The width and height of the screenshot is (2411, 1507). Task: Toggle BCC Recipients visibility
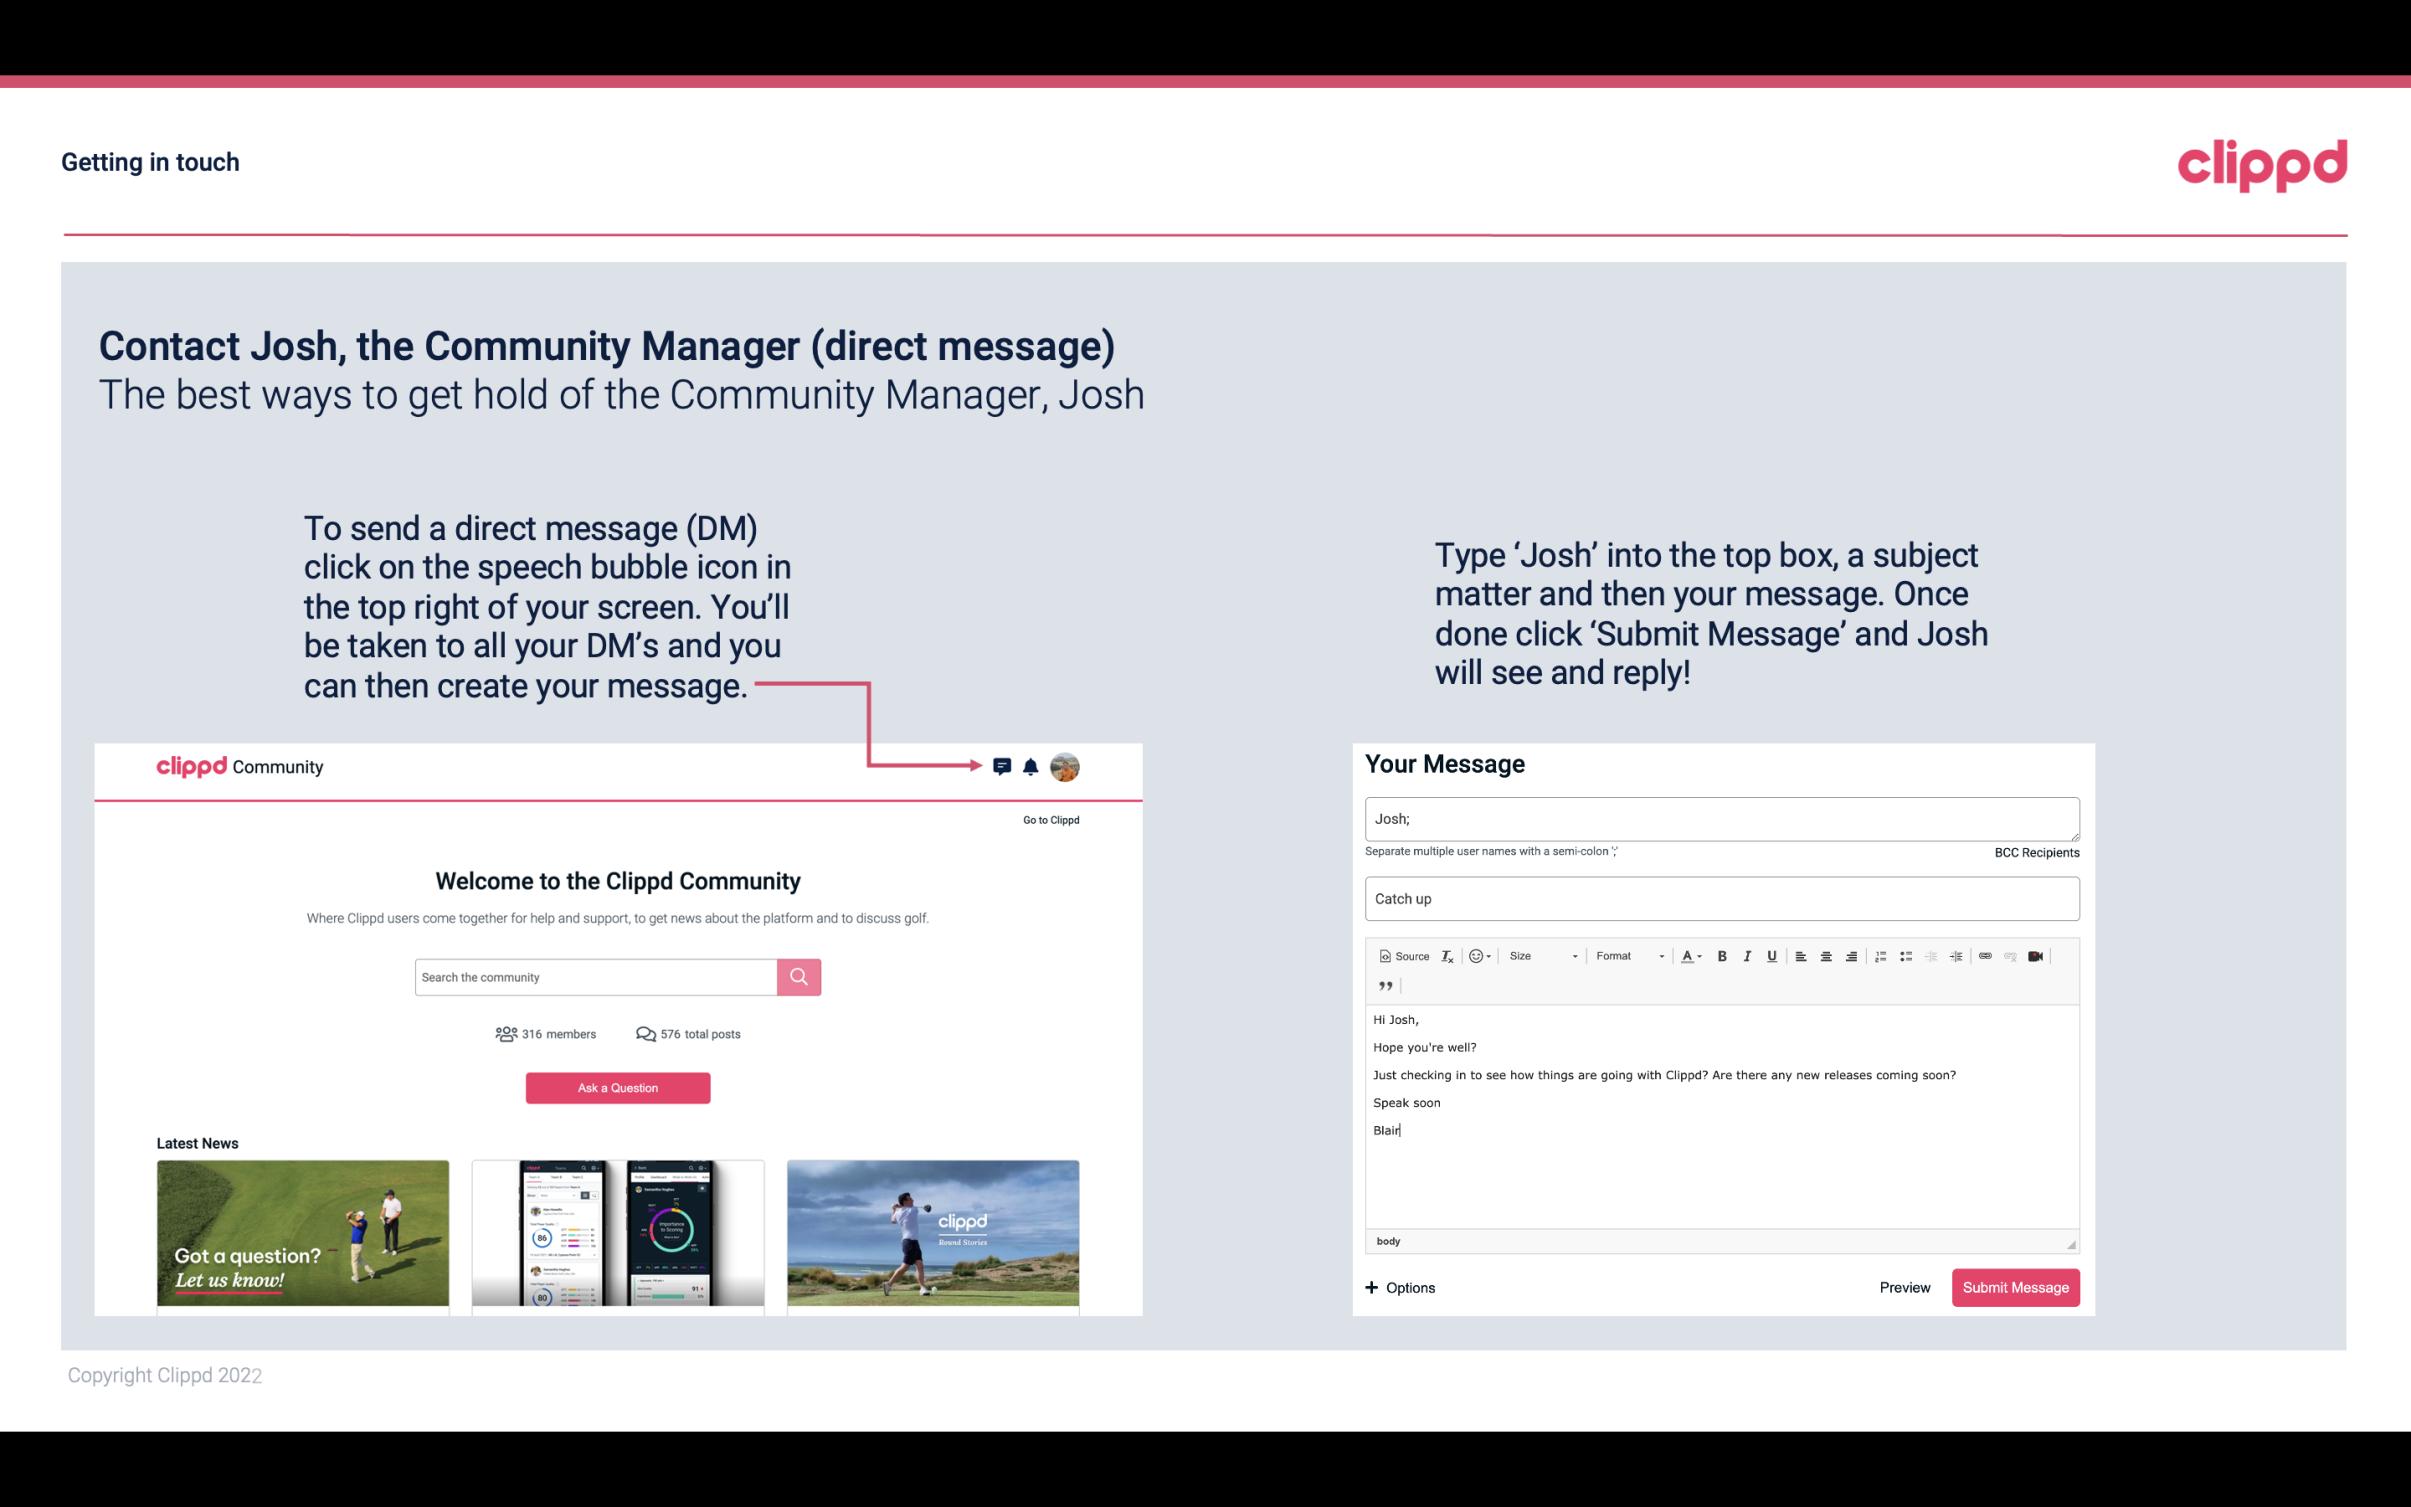pyautogui.click(x=2036, y=852)
